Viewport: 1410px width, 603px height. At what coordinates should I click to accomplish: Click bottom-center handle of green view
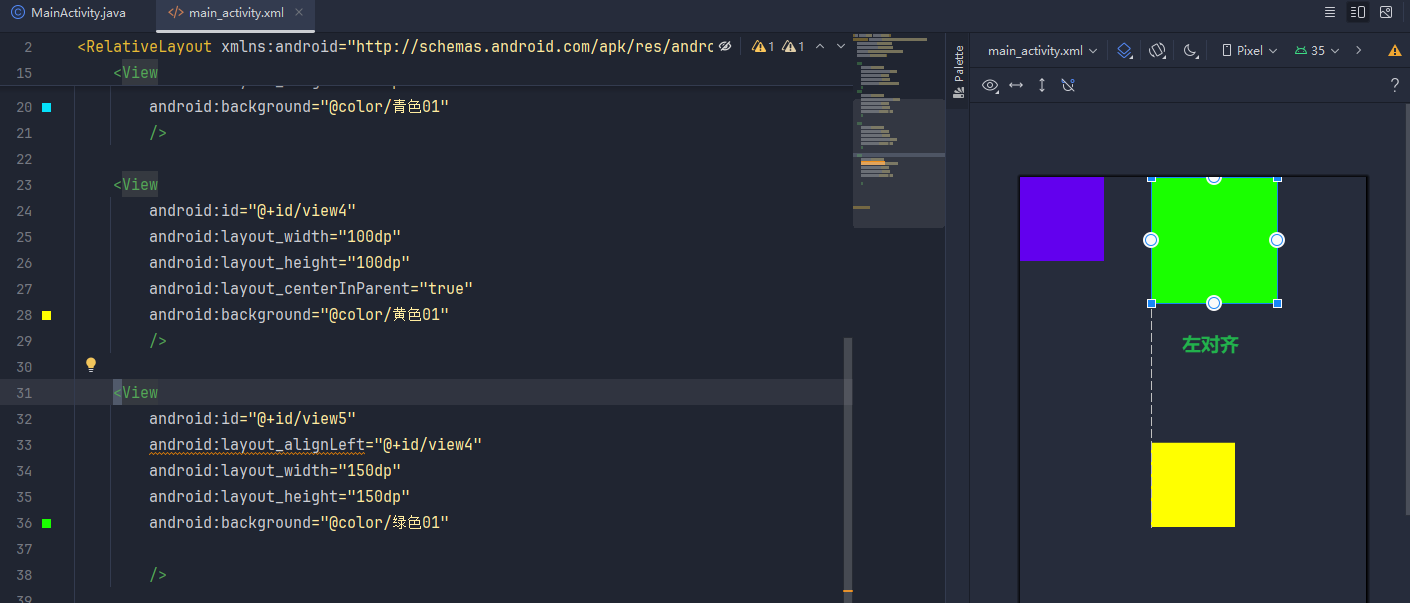coord(1214,303)
